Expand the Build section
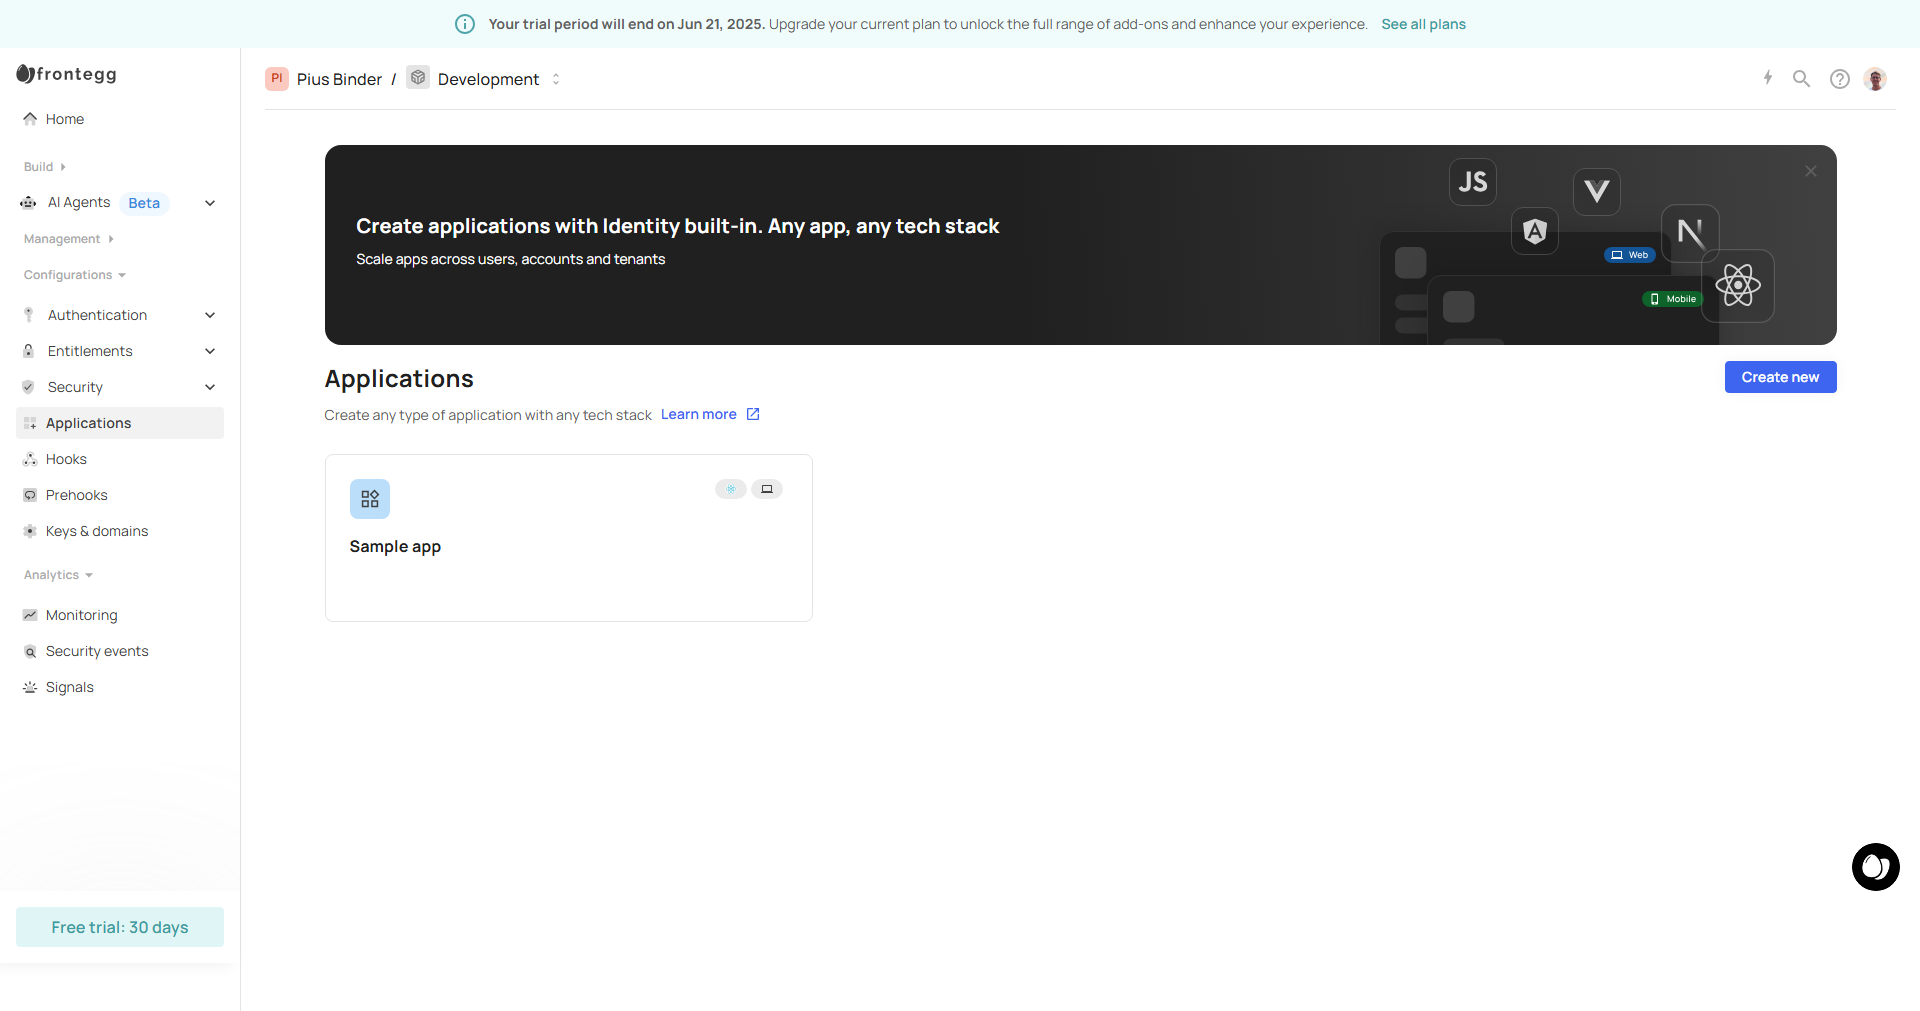The image size is (1920, 1011). 45,167
